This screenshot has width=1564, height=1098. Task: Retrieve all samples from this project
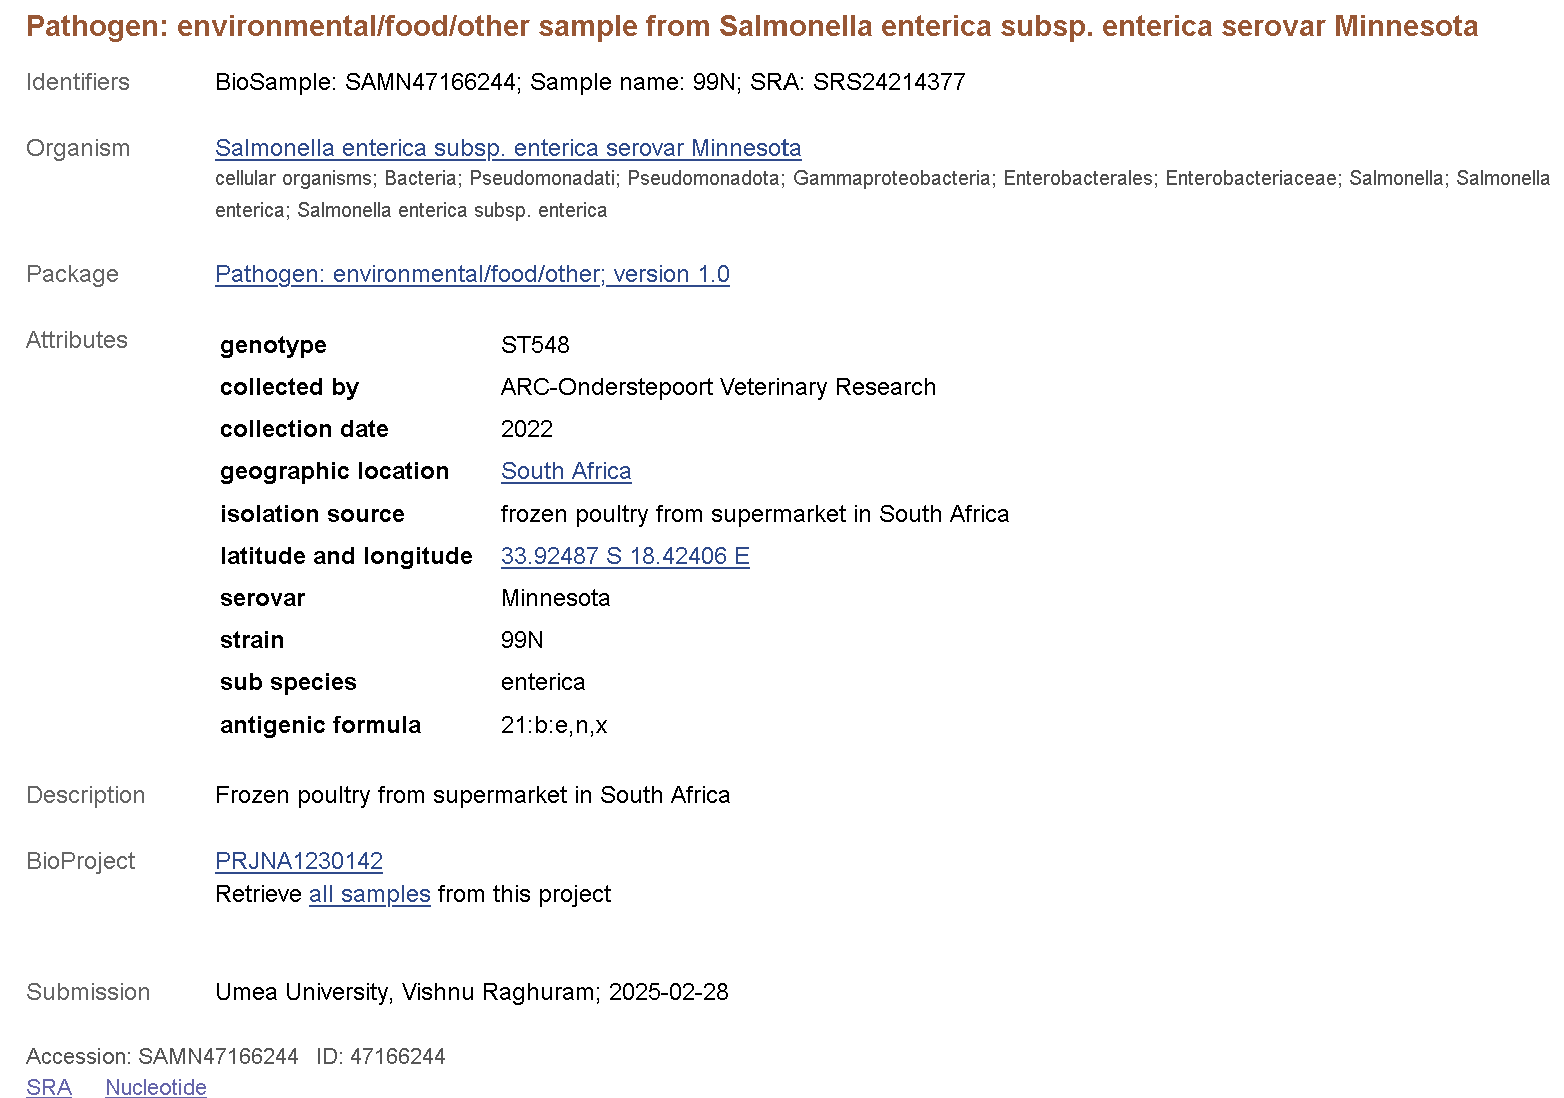pos(369,894)
